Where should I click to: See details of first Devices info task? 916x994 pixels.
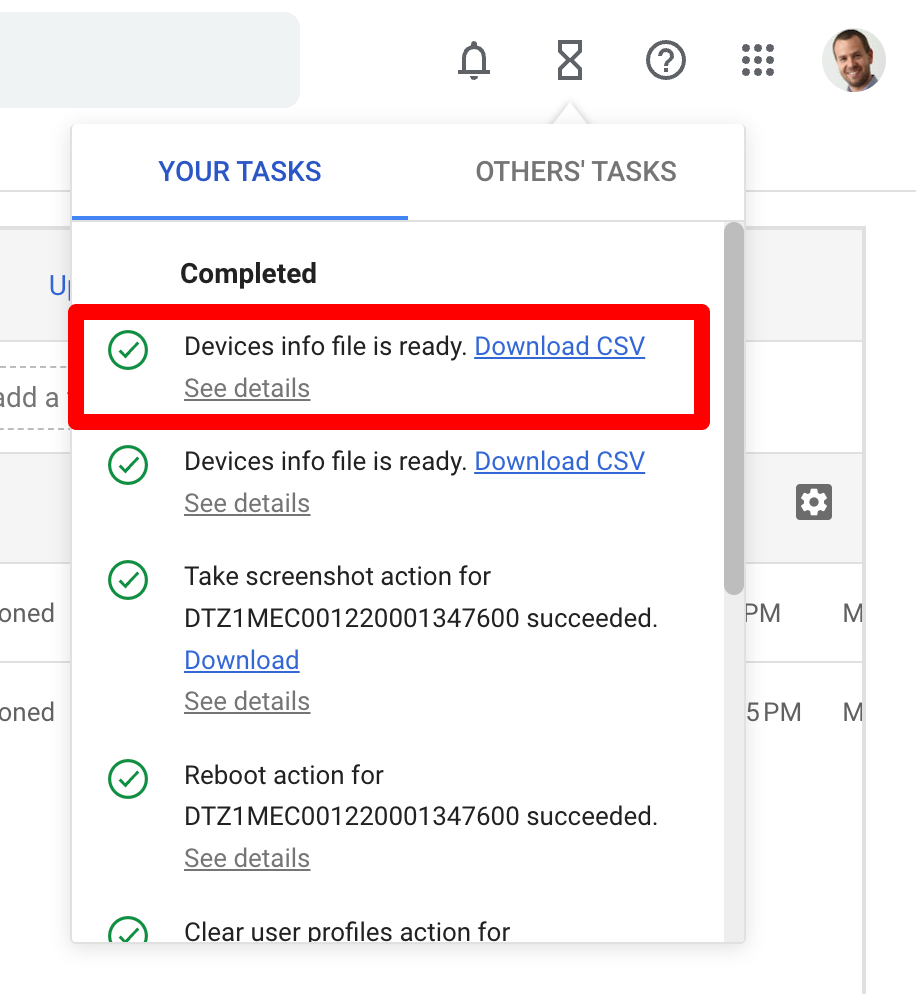[x=247, y=388]
